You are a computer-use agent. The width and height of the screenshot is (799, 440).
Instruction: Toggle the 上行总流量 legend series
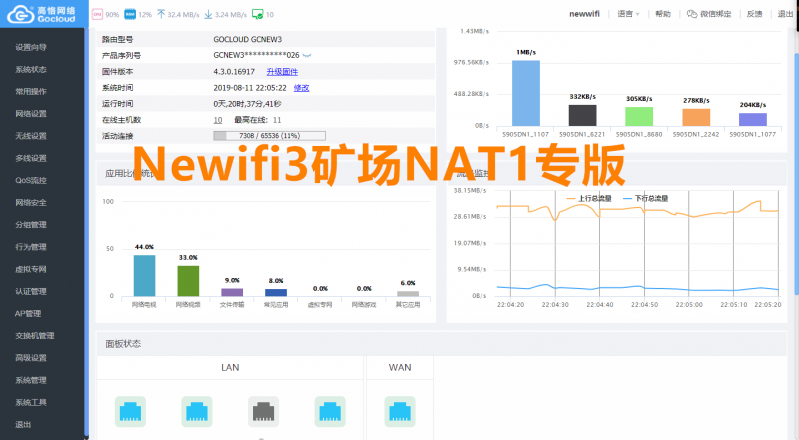click(589, 198)
